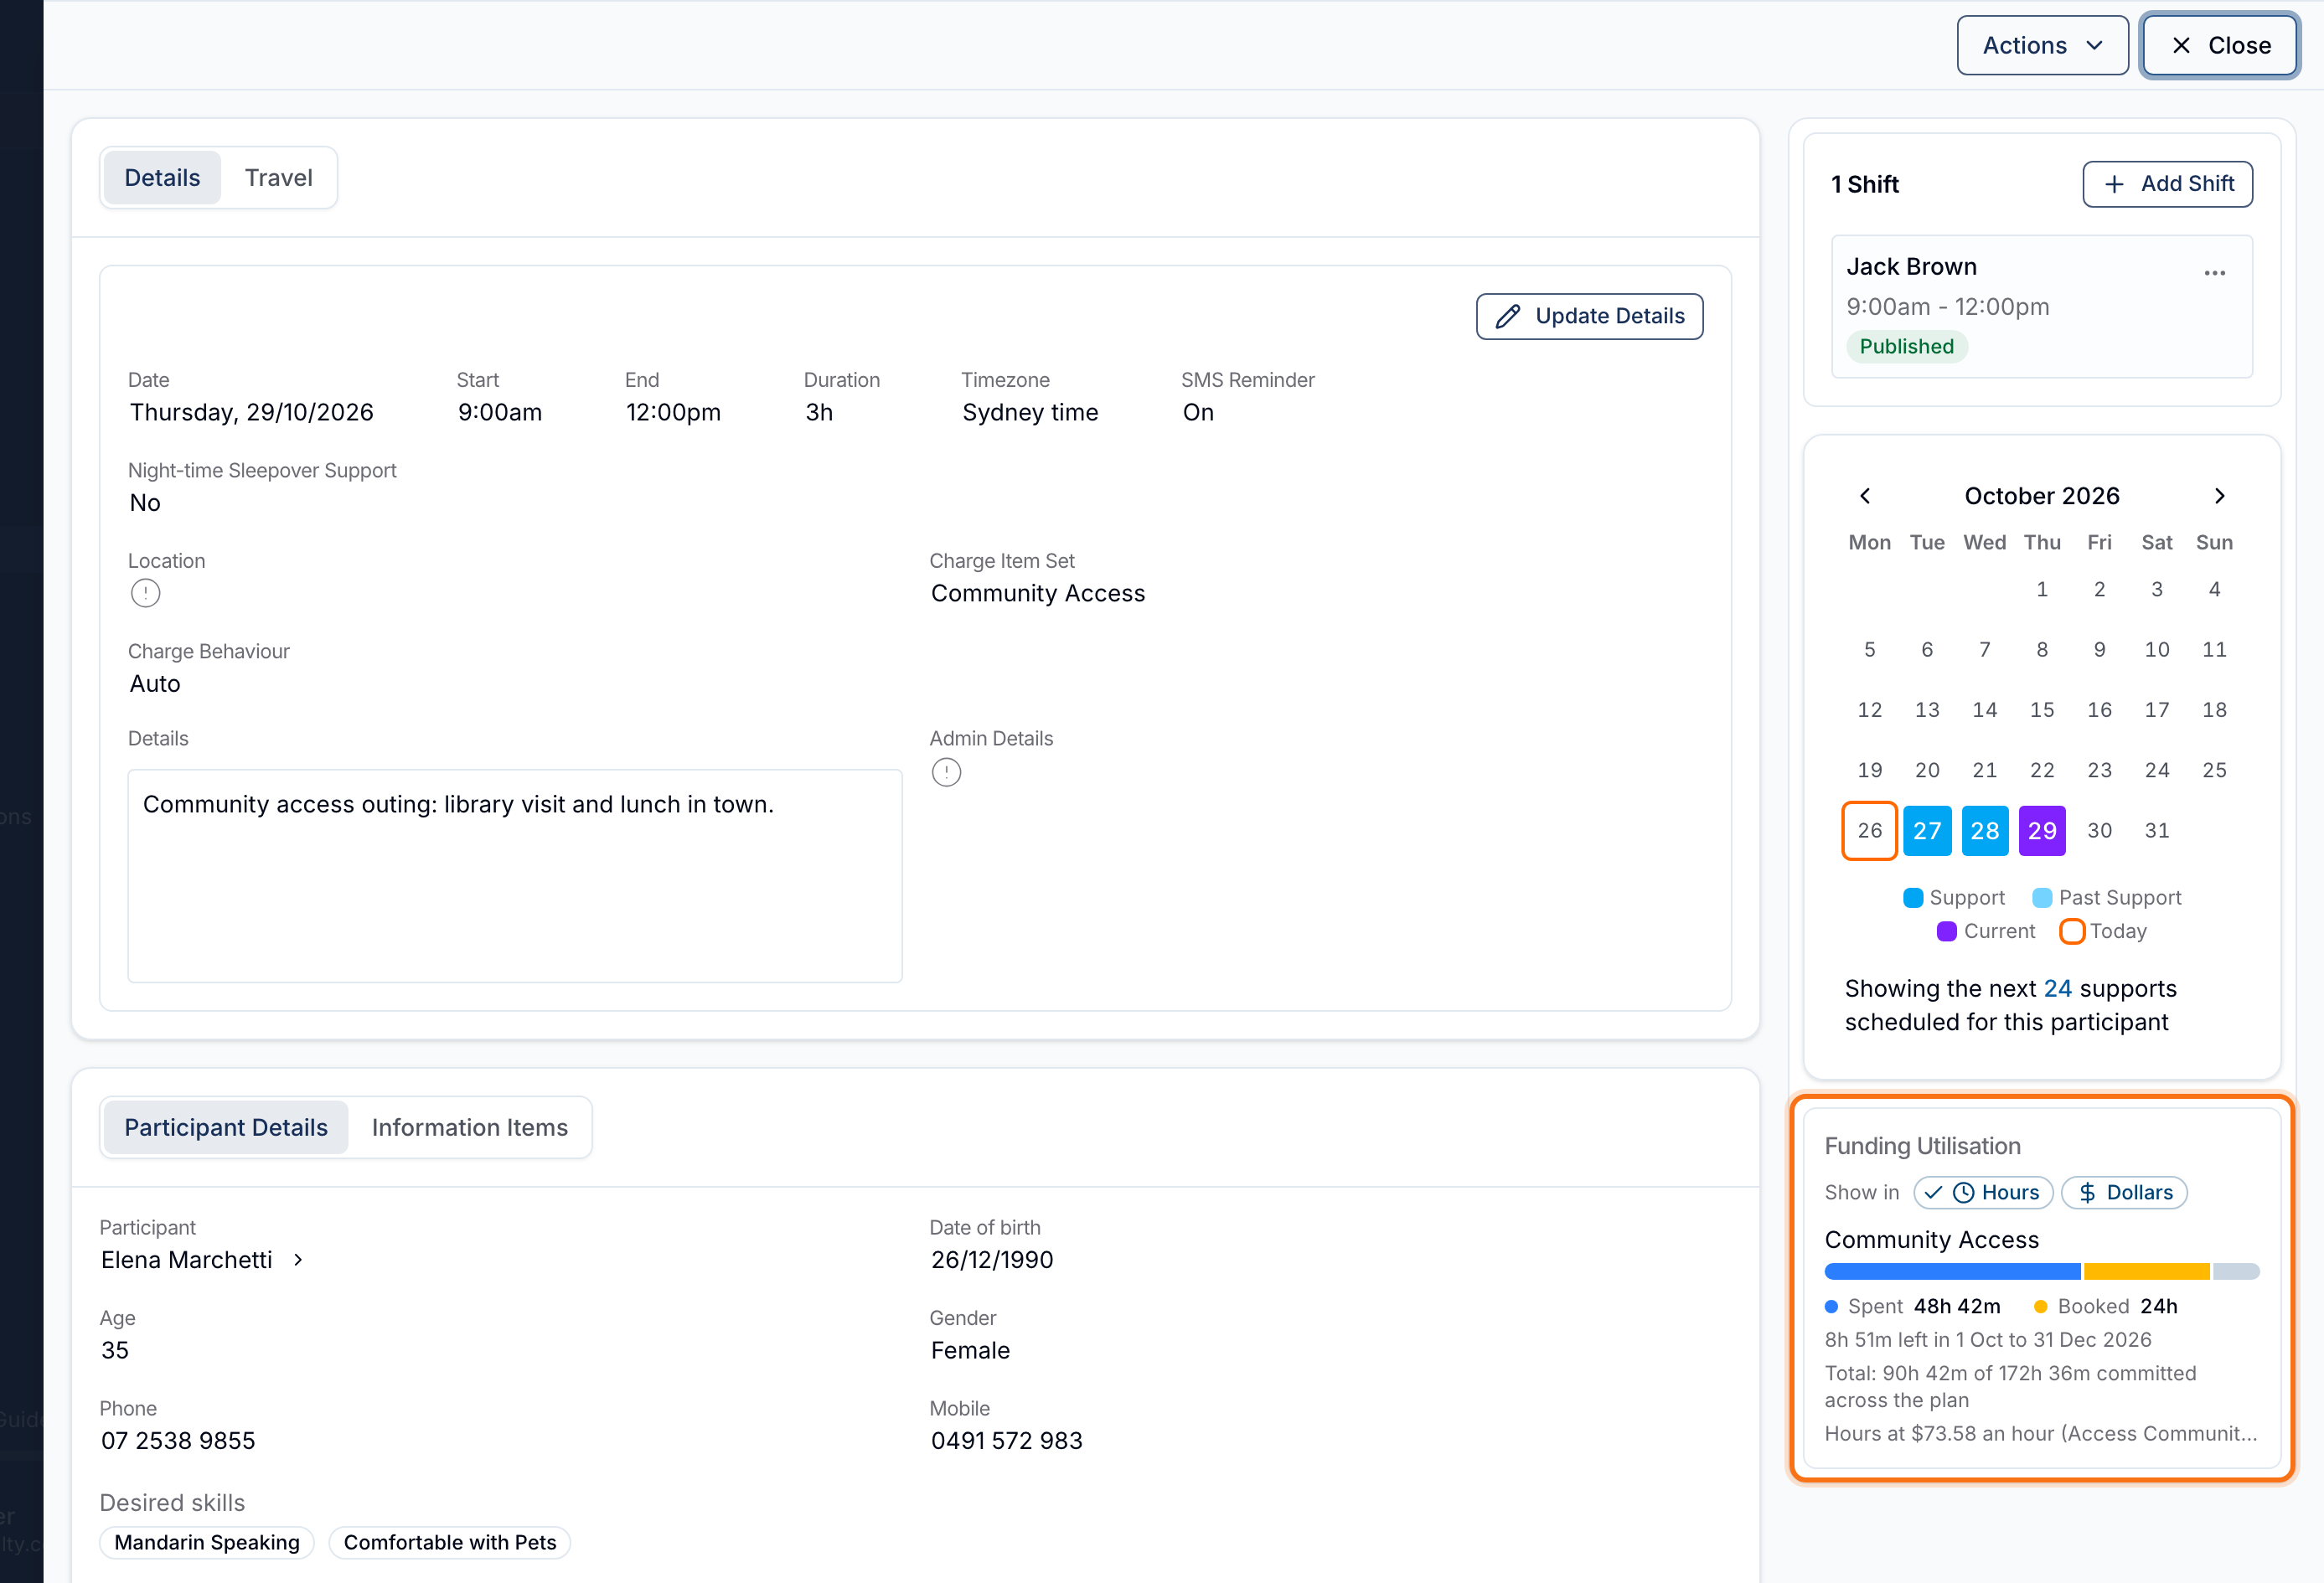Click into the Details text box
This screenshot has height=1583, width=2324.
pyautogui.click(x=515, y=876)
